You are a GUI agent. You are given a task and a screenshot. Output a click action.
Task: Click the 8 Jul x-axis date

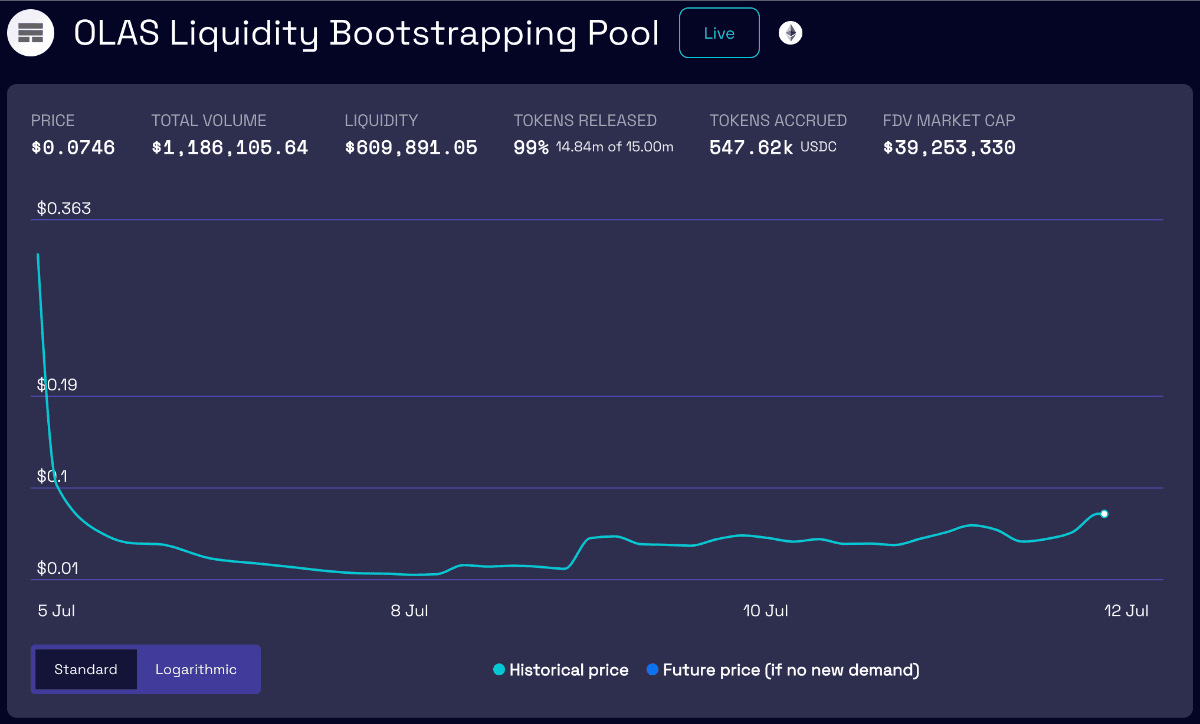tap(410, 610)
